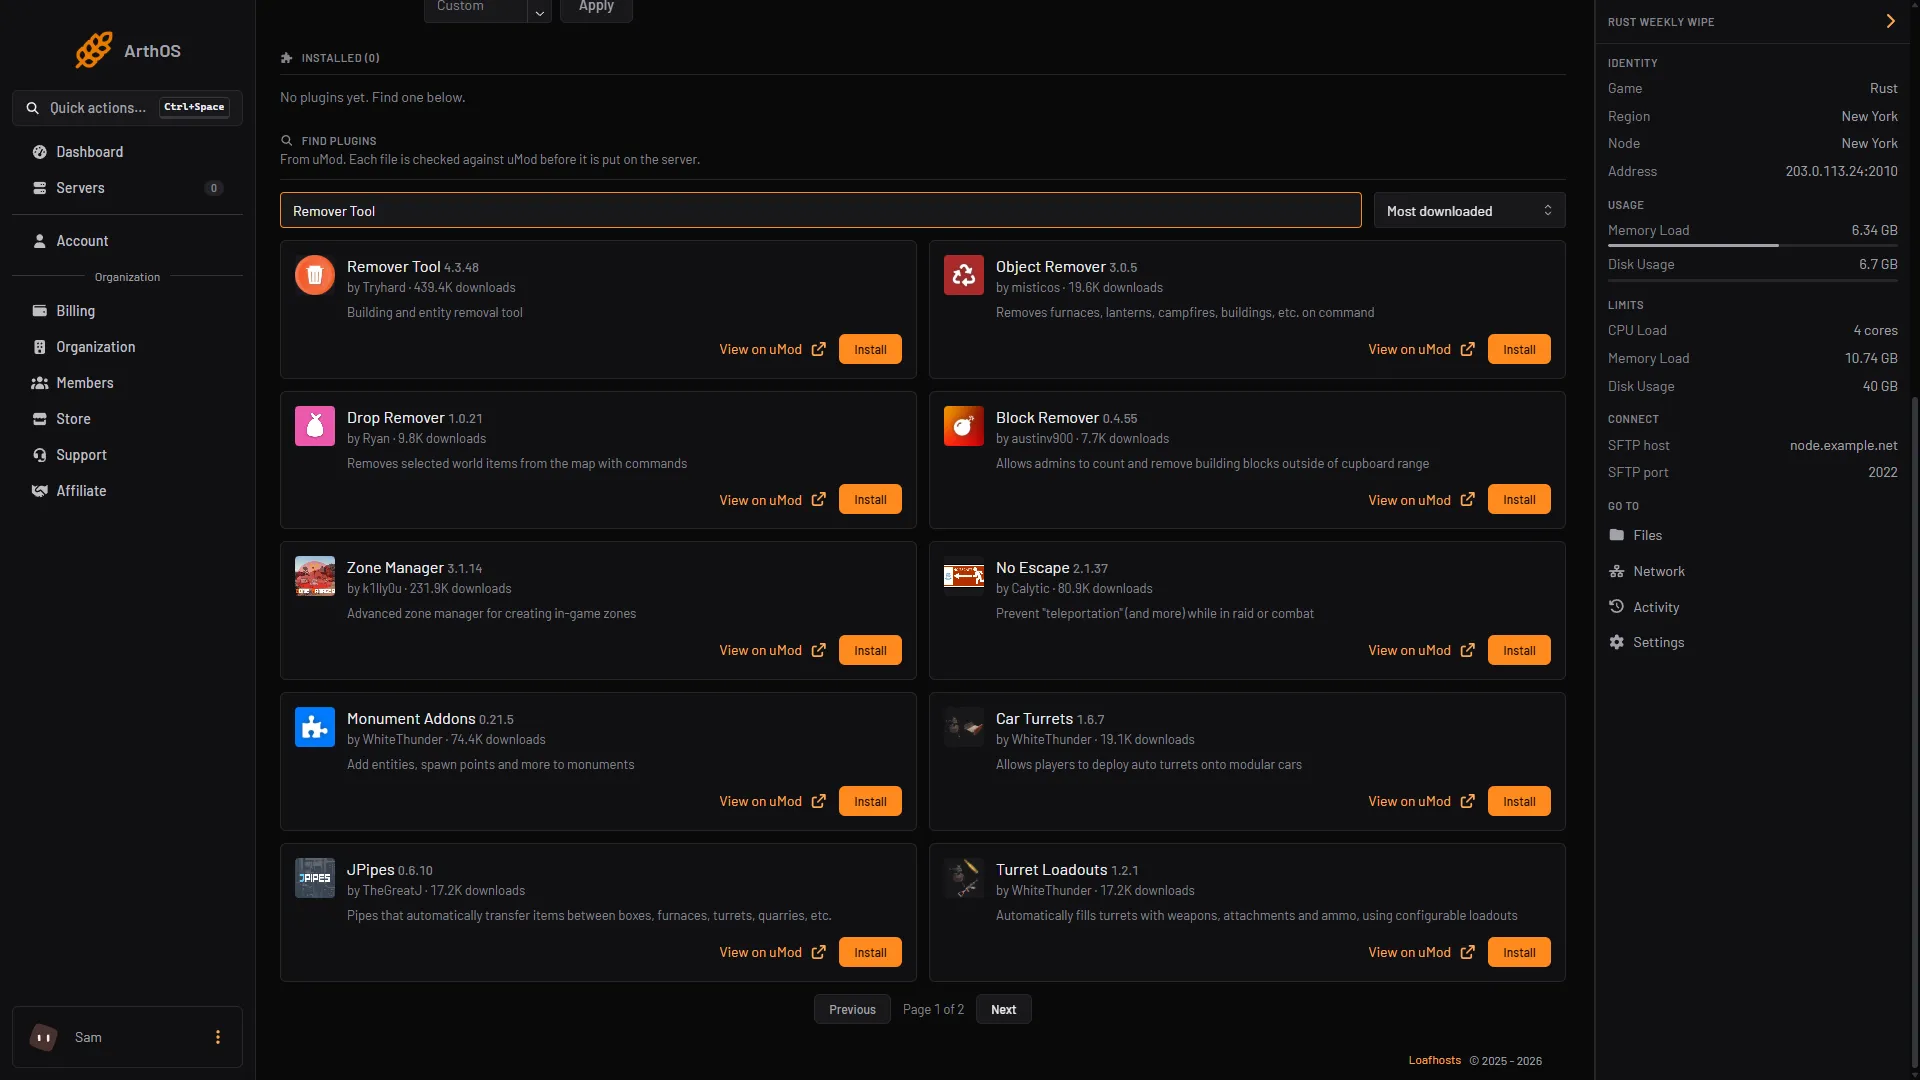Click the Apply button
This screenshot has width=1920, height=1080.
click(x=596, y=8)
